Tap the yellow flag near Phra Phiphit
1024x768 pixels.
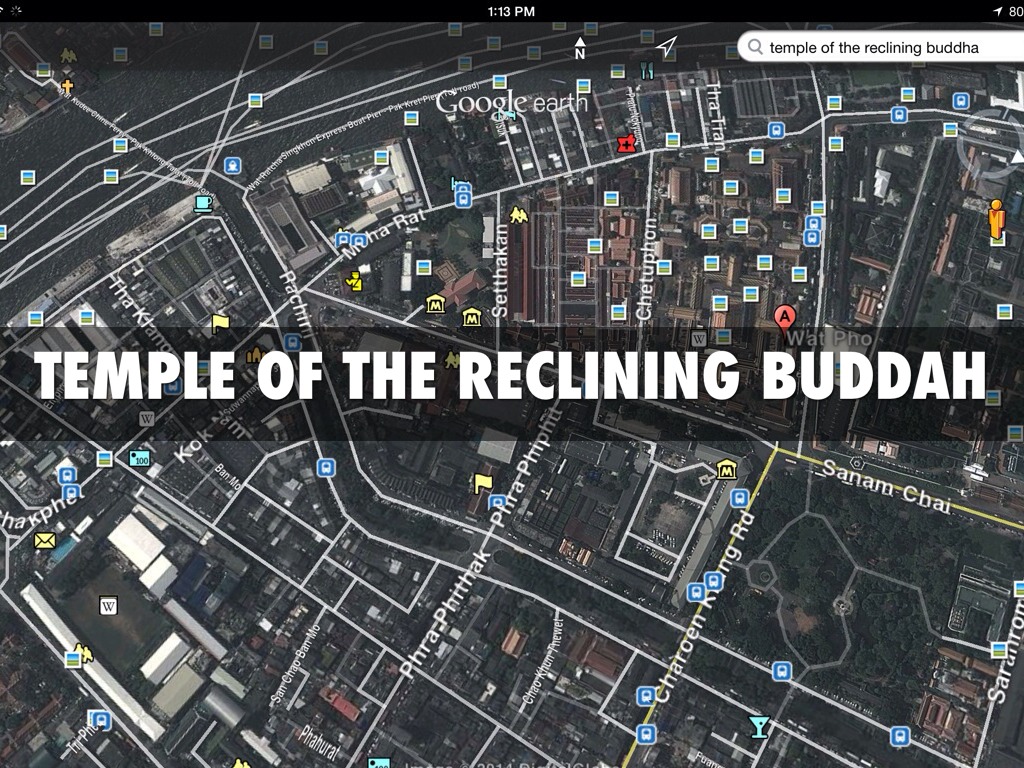(483, 484)
